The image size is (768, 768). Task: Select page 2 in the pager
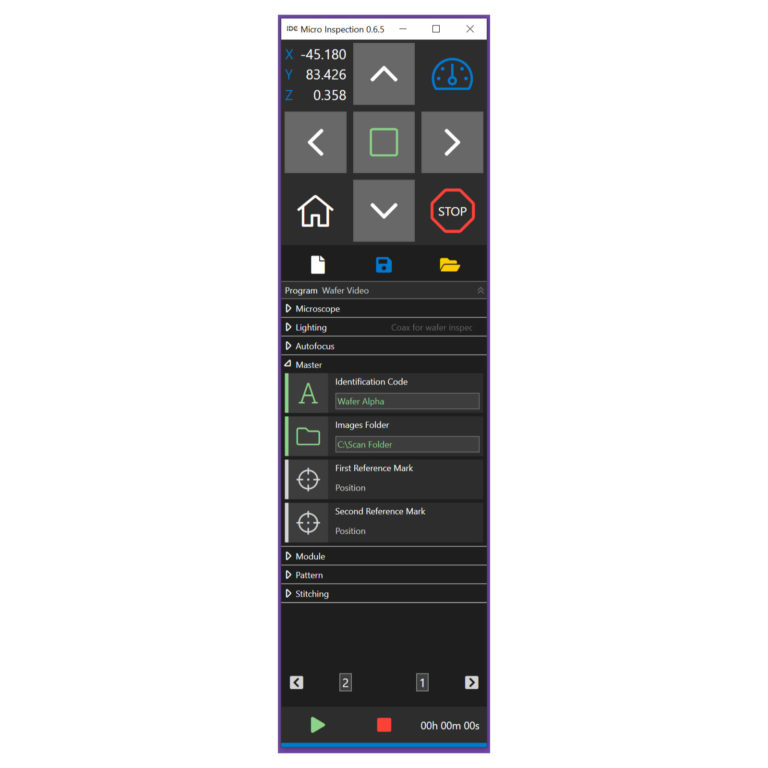click(345, 682)
